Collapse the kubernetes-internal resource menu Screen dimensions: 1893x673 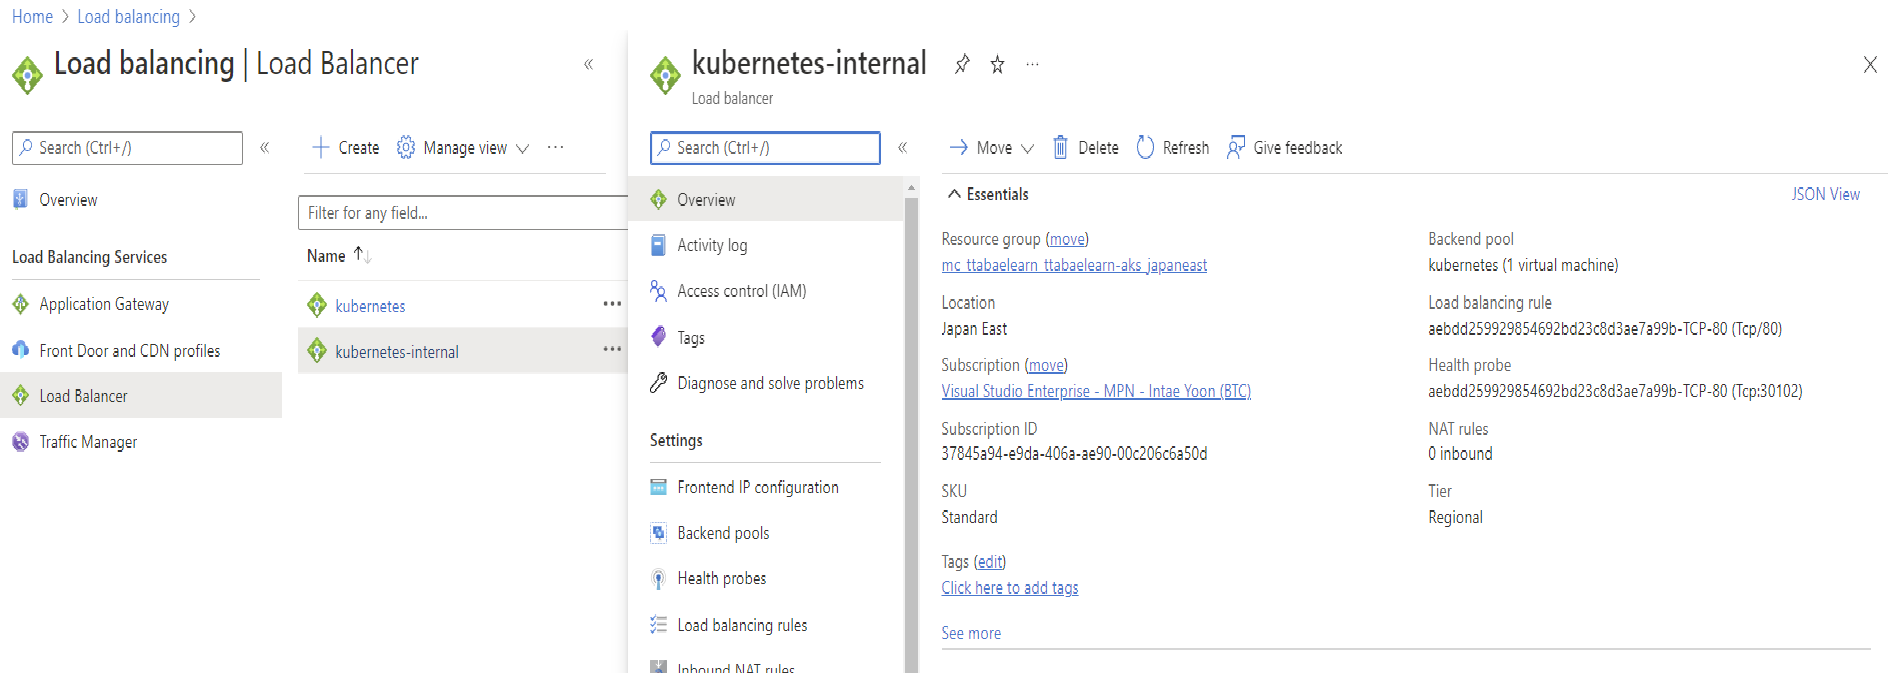pos(903,147)
